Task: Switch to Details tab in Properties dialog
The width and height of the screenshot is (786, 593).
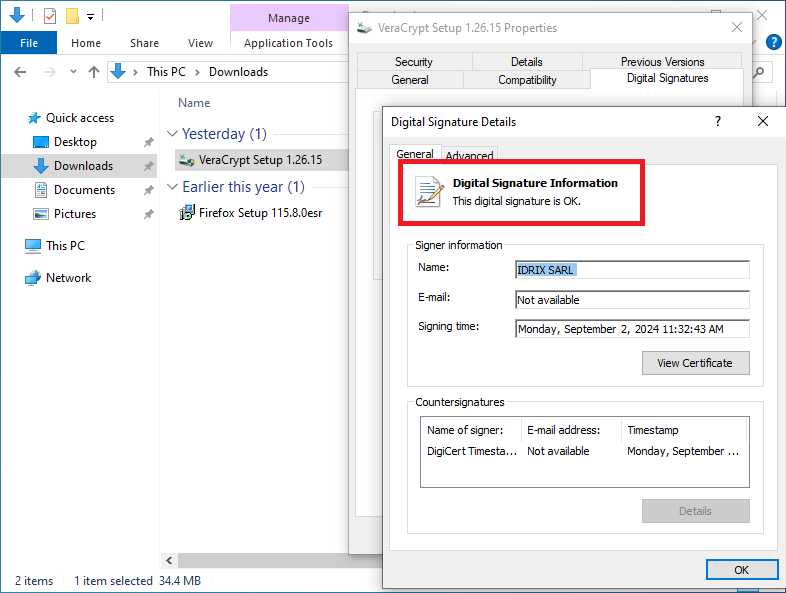Action: tap(526, 62)
